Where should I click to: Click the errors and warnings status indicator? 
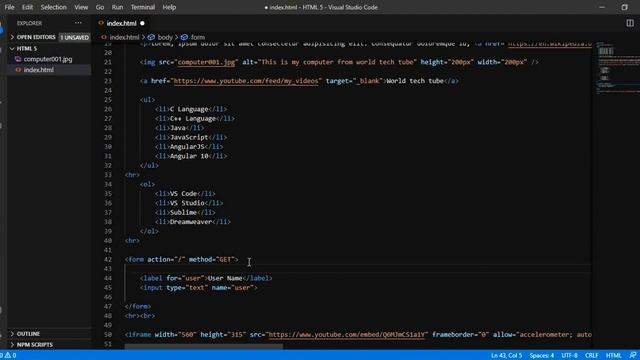9,355
